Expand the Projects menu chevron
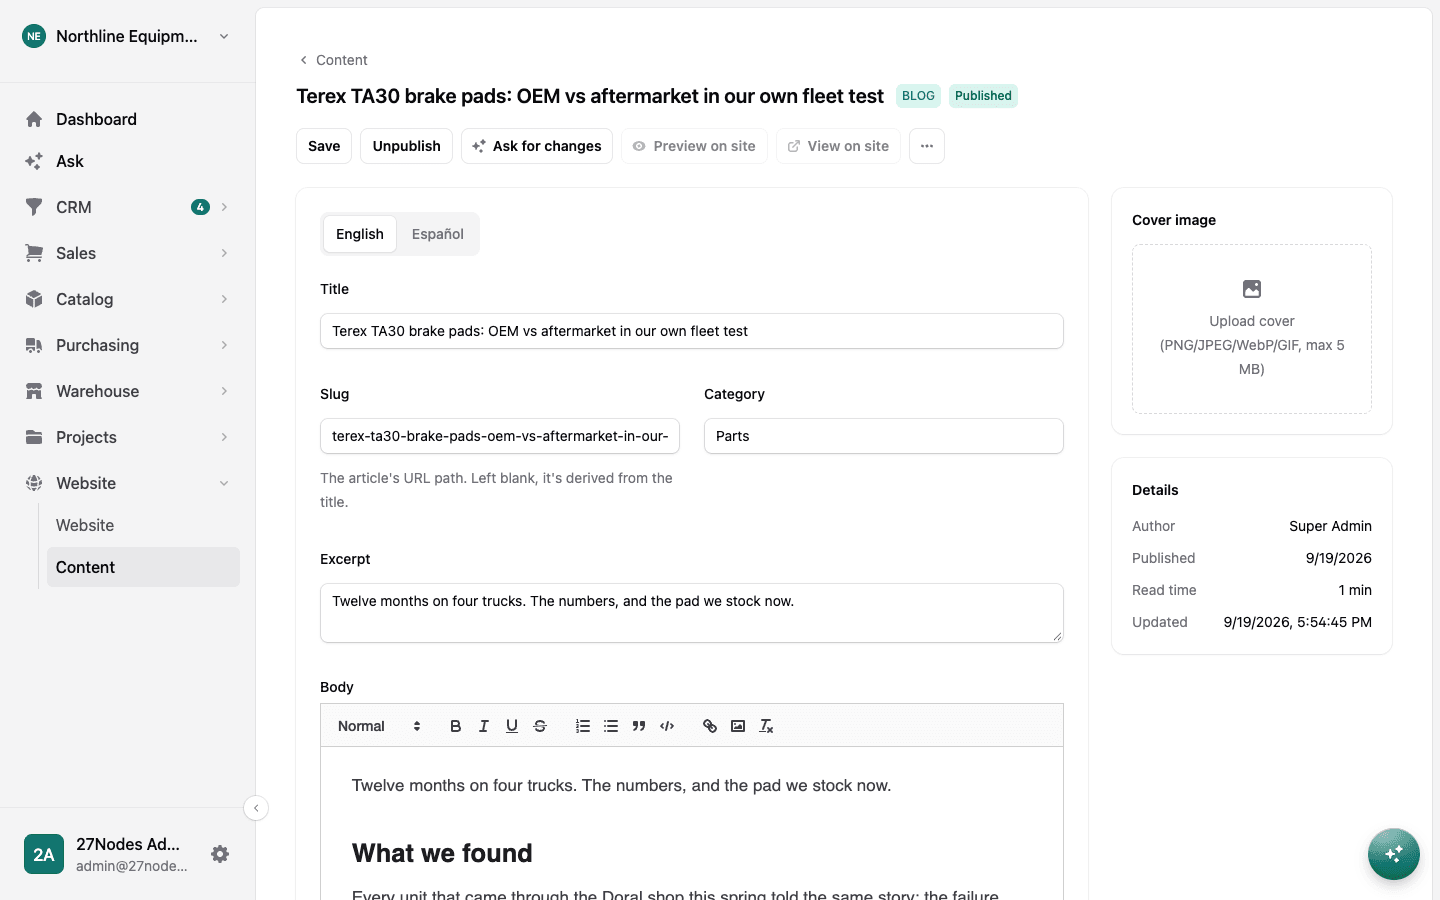 pos(224,437)
